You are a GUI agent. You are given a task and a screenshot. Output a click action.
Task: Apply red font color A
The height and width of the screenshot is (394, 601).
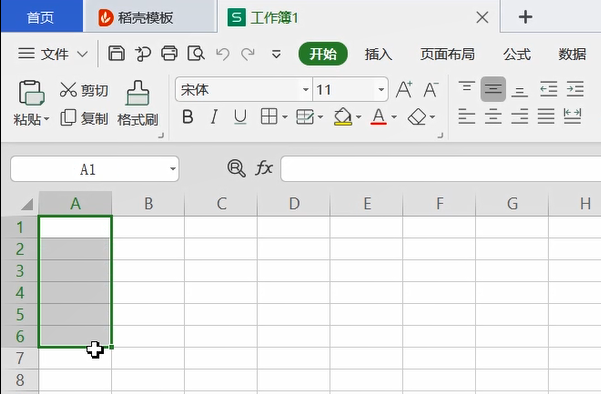pyautogui.click(x=379, y=117)
